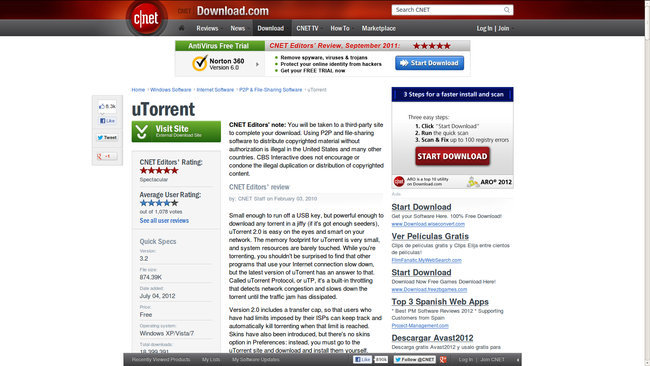Image resolution: width=650 pixels, height=366 pixels.
Task: Click the CNET Editors' red star rating
Action: coord(159,170)
